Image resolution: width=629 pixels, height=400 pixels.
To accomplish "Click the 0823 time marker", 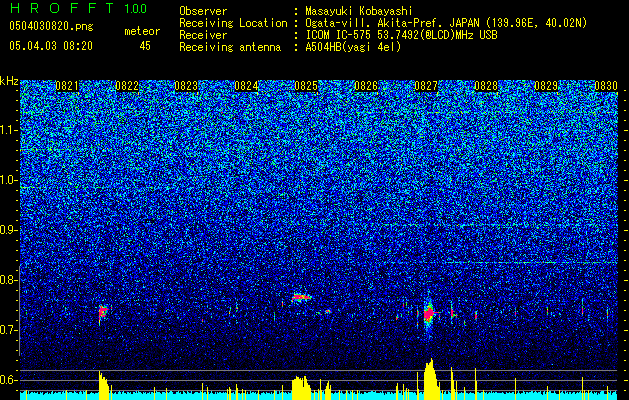I will [x=186, y=86].
